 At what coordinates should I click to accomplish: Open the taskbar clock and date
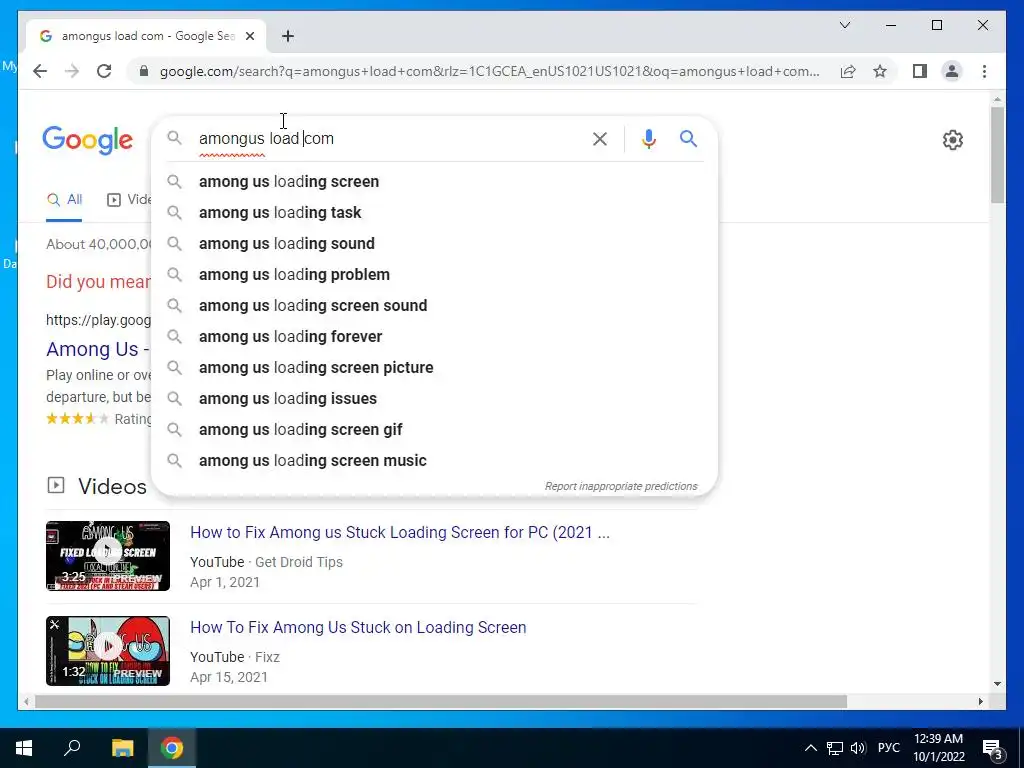click(938, 748)
